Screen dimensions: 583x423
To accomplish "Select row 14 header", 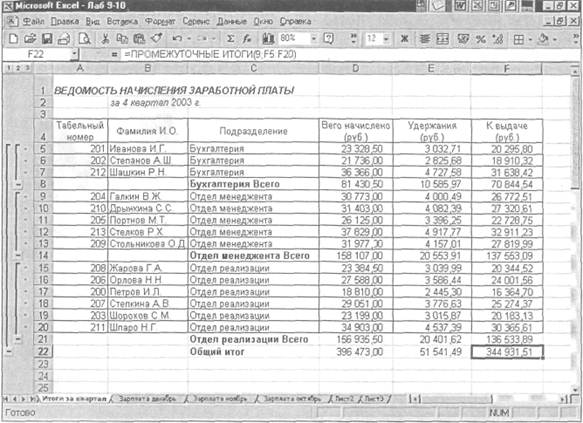I will pyautogui.click(x=43, y=256).
